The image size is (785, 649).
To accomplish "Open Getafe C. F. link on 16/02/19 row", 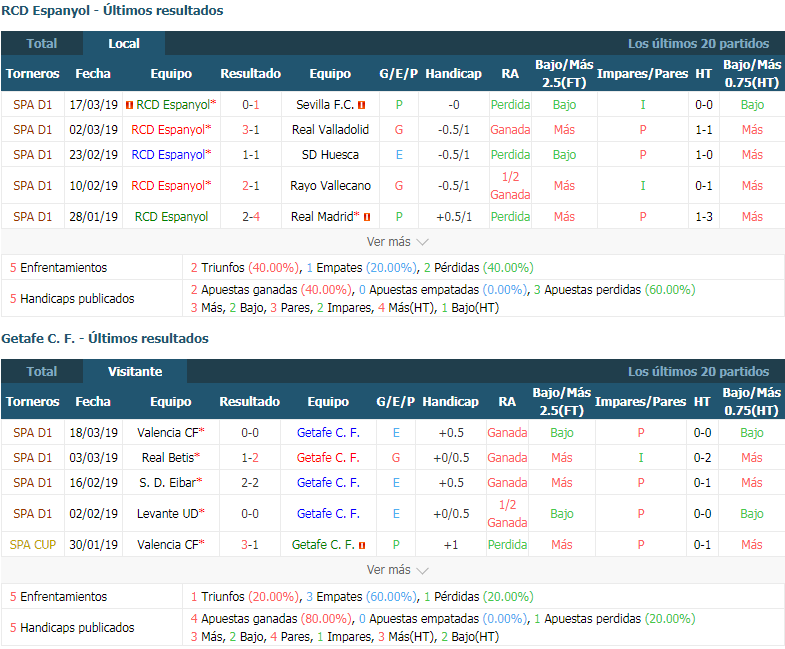I will tap(328, 483).
